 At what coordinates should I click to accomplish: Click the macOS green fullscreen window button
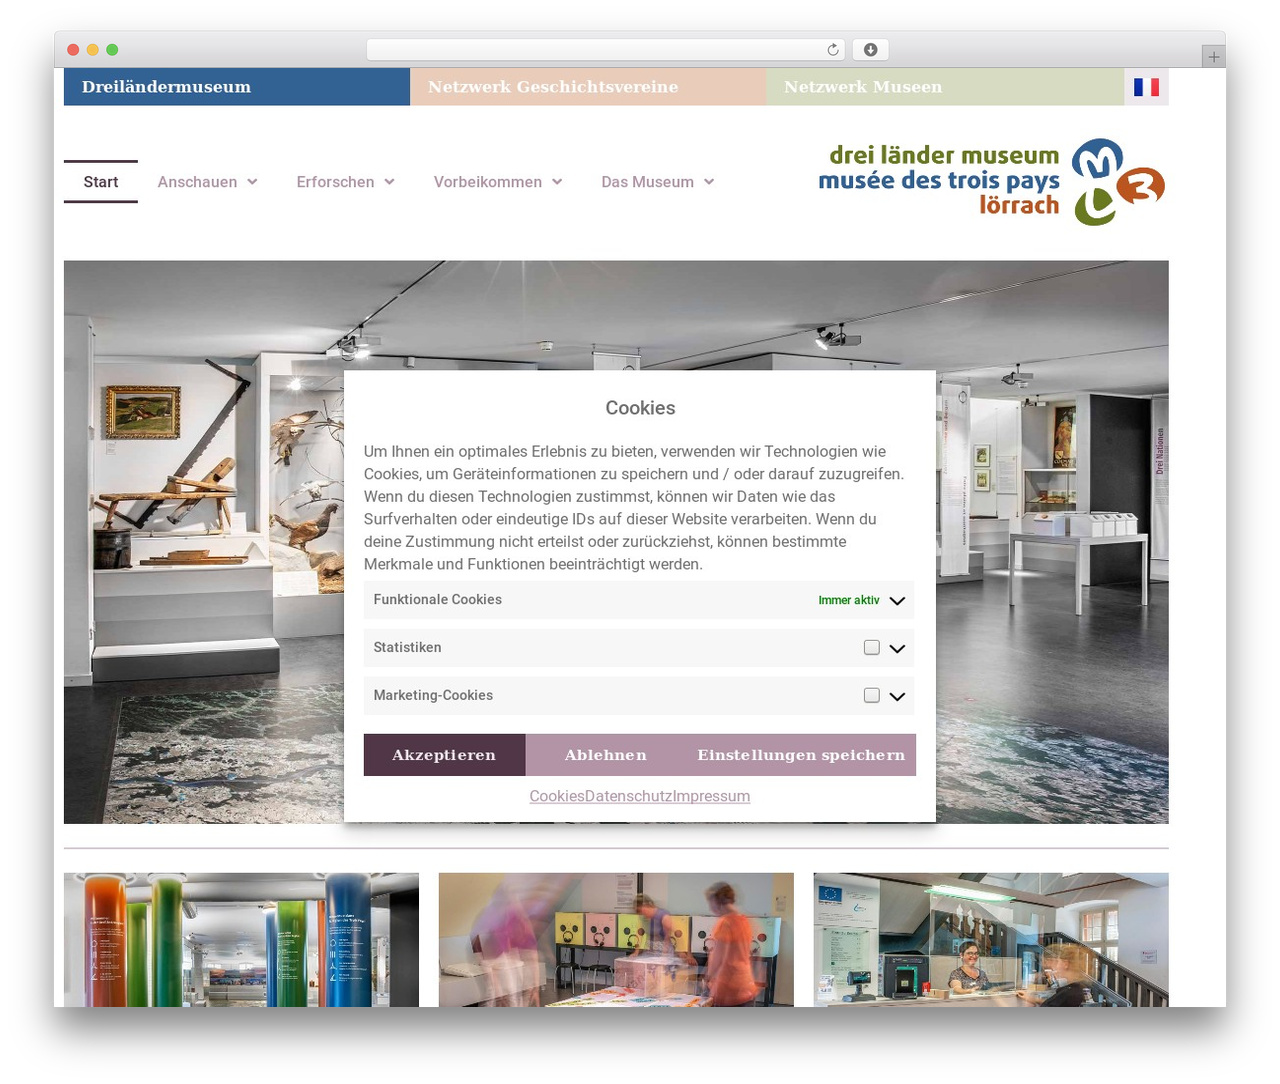pyautogui.click(x=112, y=50)
